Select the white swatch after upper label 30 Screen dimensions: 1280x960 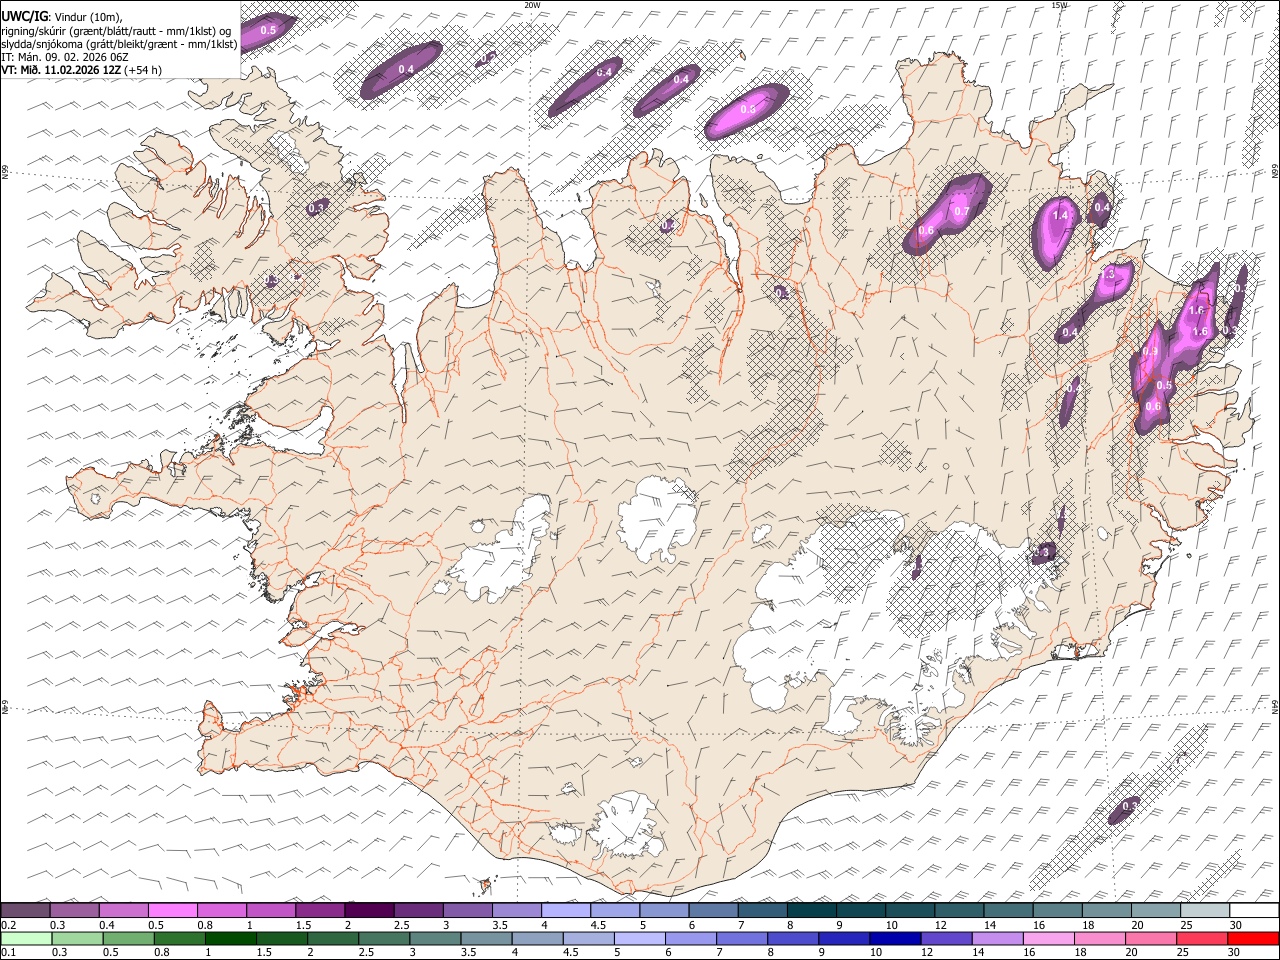[x=1254, y=910]
